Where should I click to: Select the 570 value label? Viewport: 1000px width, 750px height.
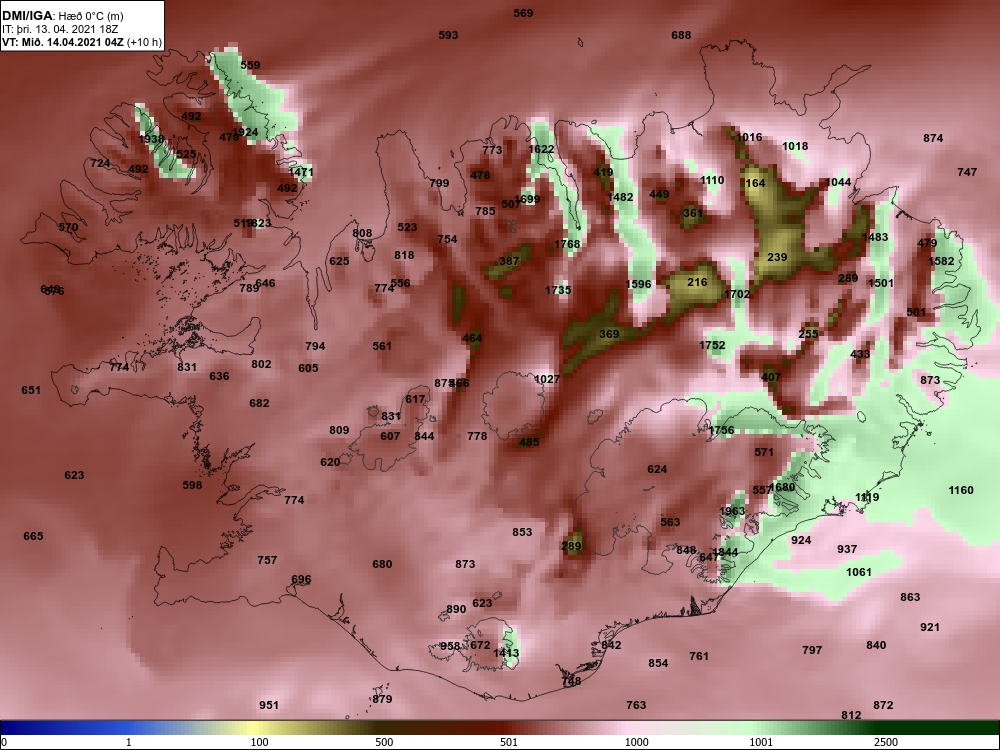pos(68,227)
